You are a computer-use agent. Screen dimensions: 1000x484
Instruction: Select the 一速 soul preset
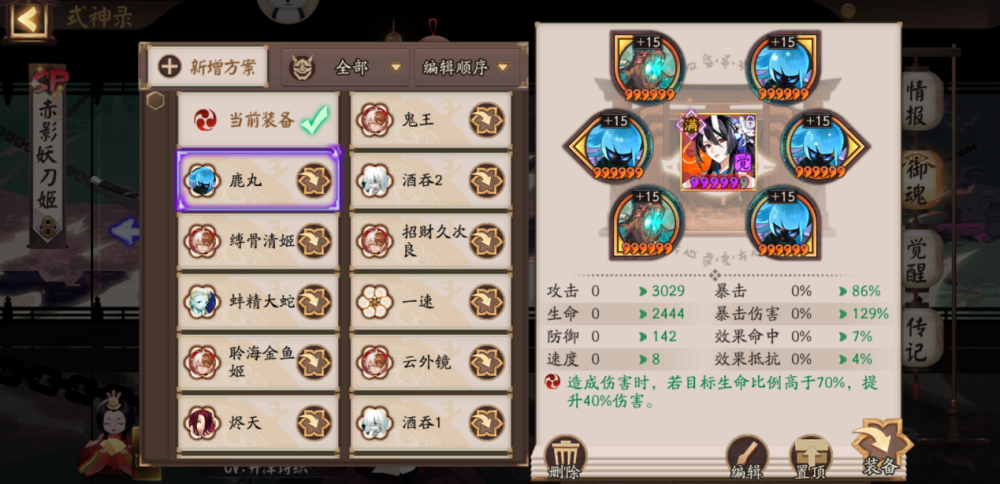click(x=430, y=302)
